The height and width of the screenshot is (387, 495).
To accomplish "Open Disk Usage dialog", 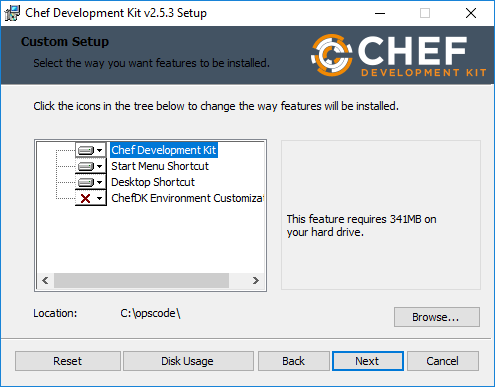I will click(188, 361).
